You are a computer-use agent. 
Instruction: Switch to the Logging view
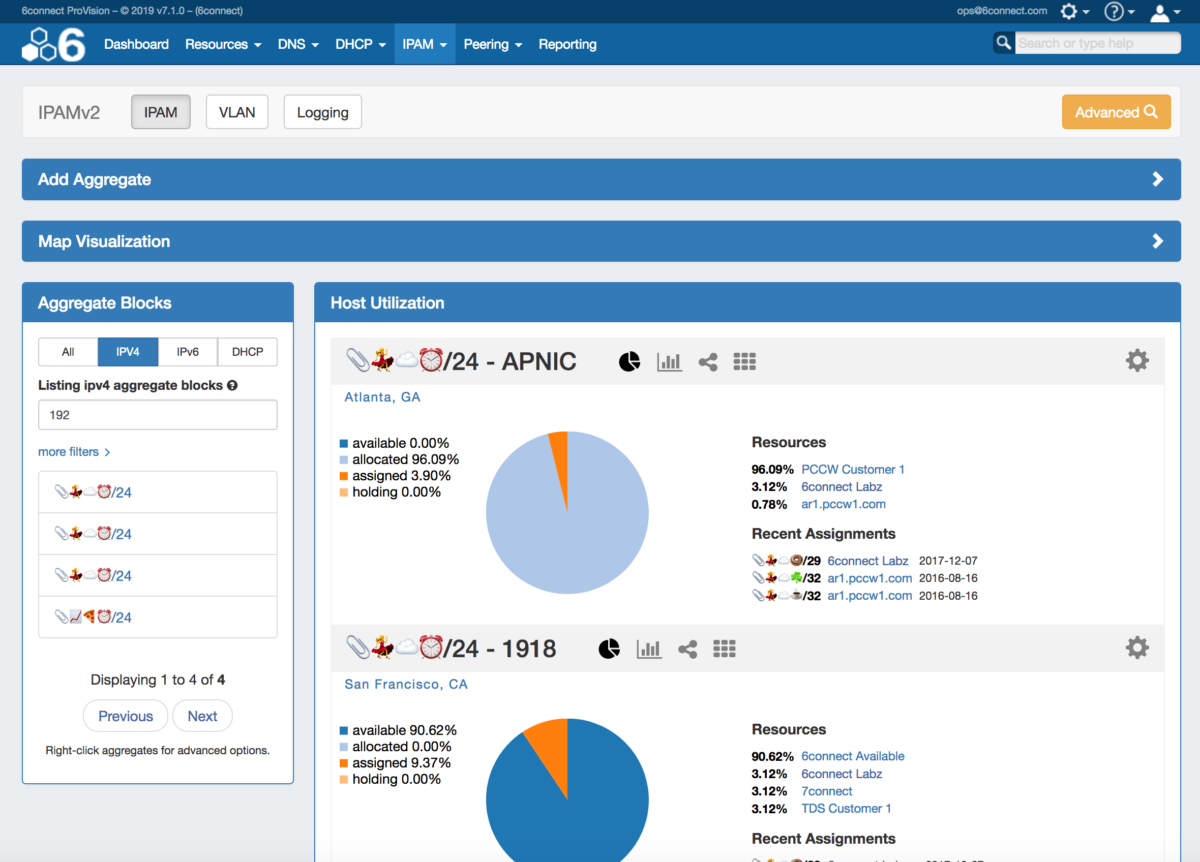coord(323,112)
